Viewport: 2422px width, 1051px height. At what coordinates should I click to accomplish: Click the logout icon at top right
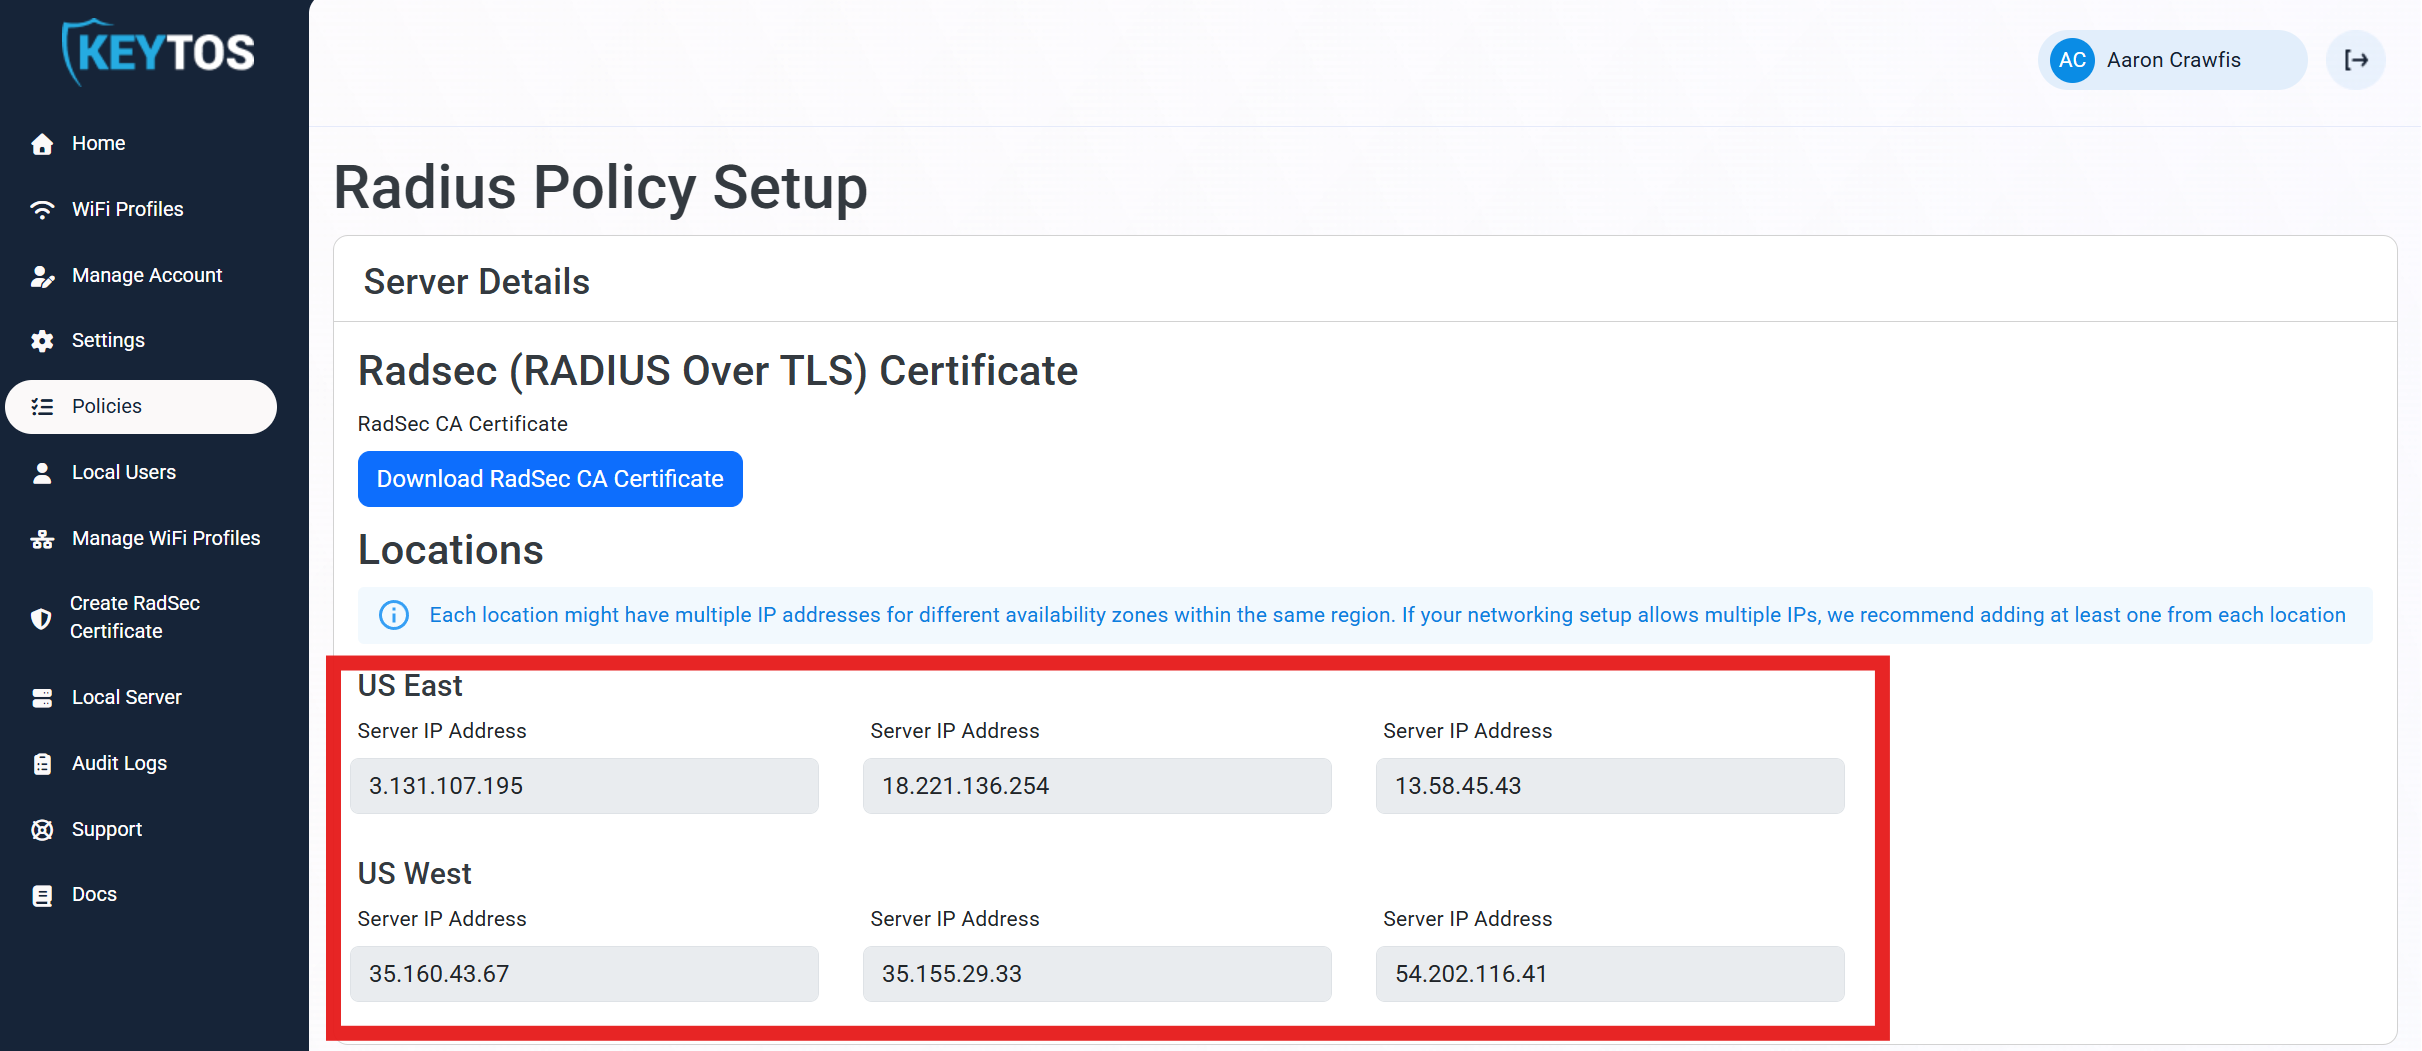pyautogui.click(x=2357, y=60)
